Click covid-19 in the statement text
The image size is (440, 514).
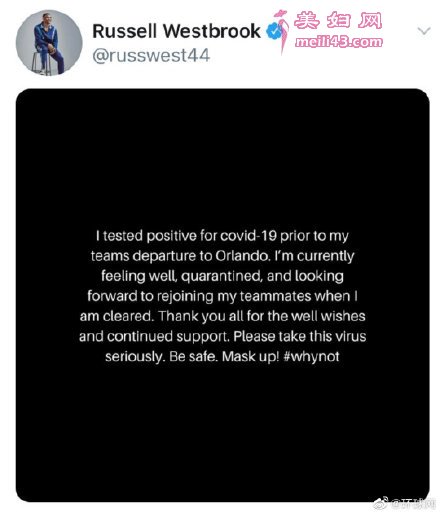tap(248, 236)
